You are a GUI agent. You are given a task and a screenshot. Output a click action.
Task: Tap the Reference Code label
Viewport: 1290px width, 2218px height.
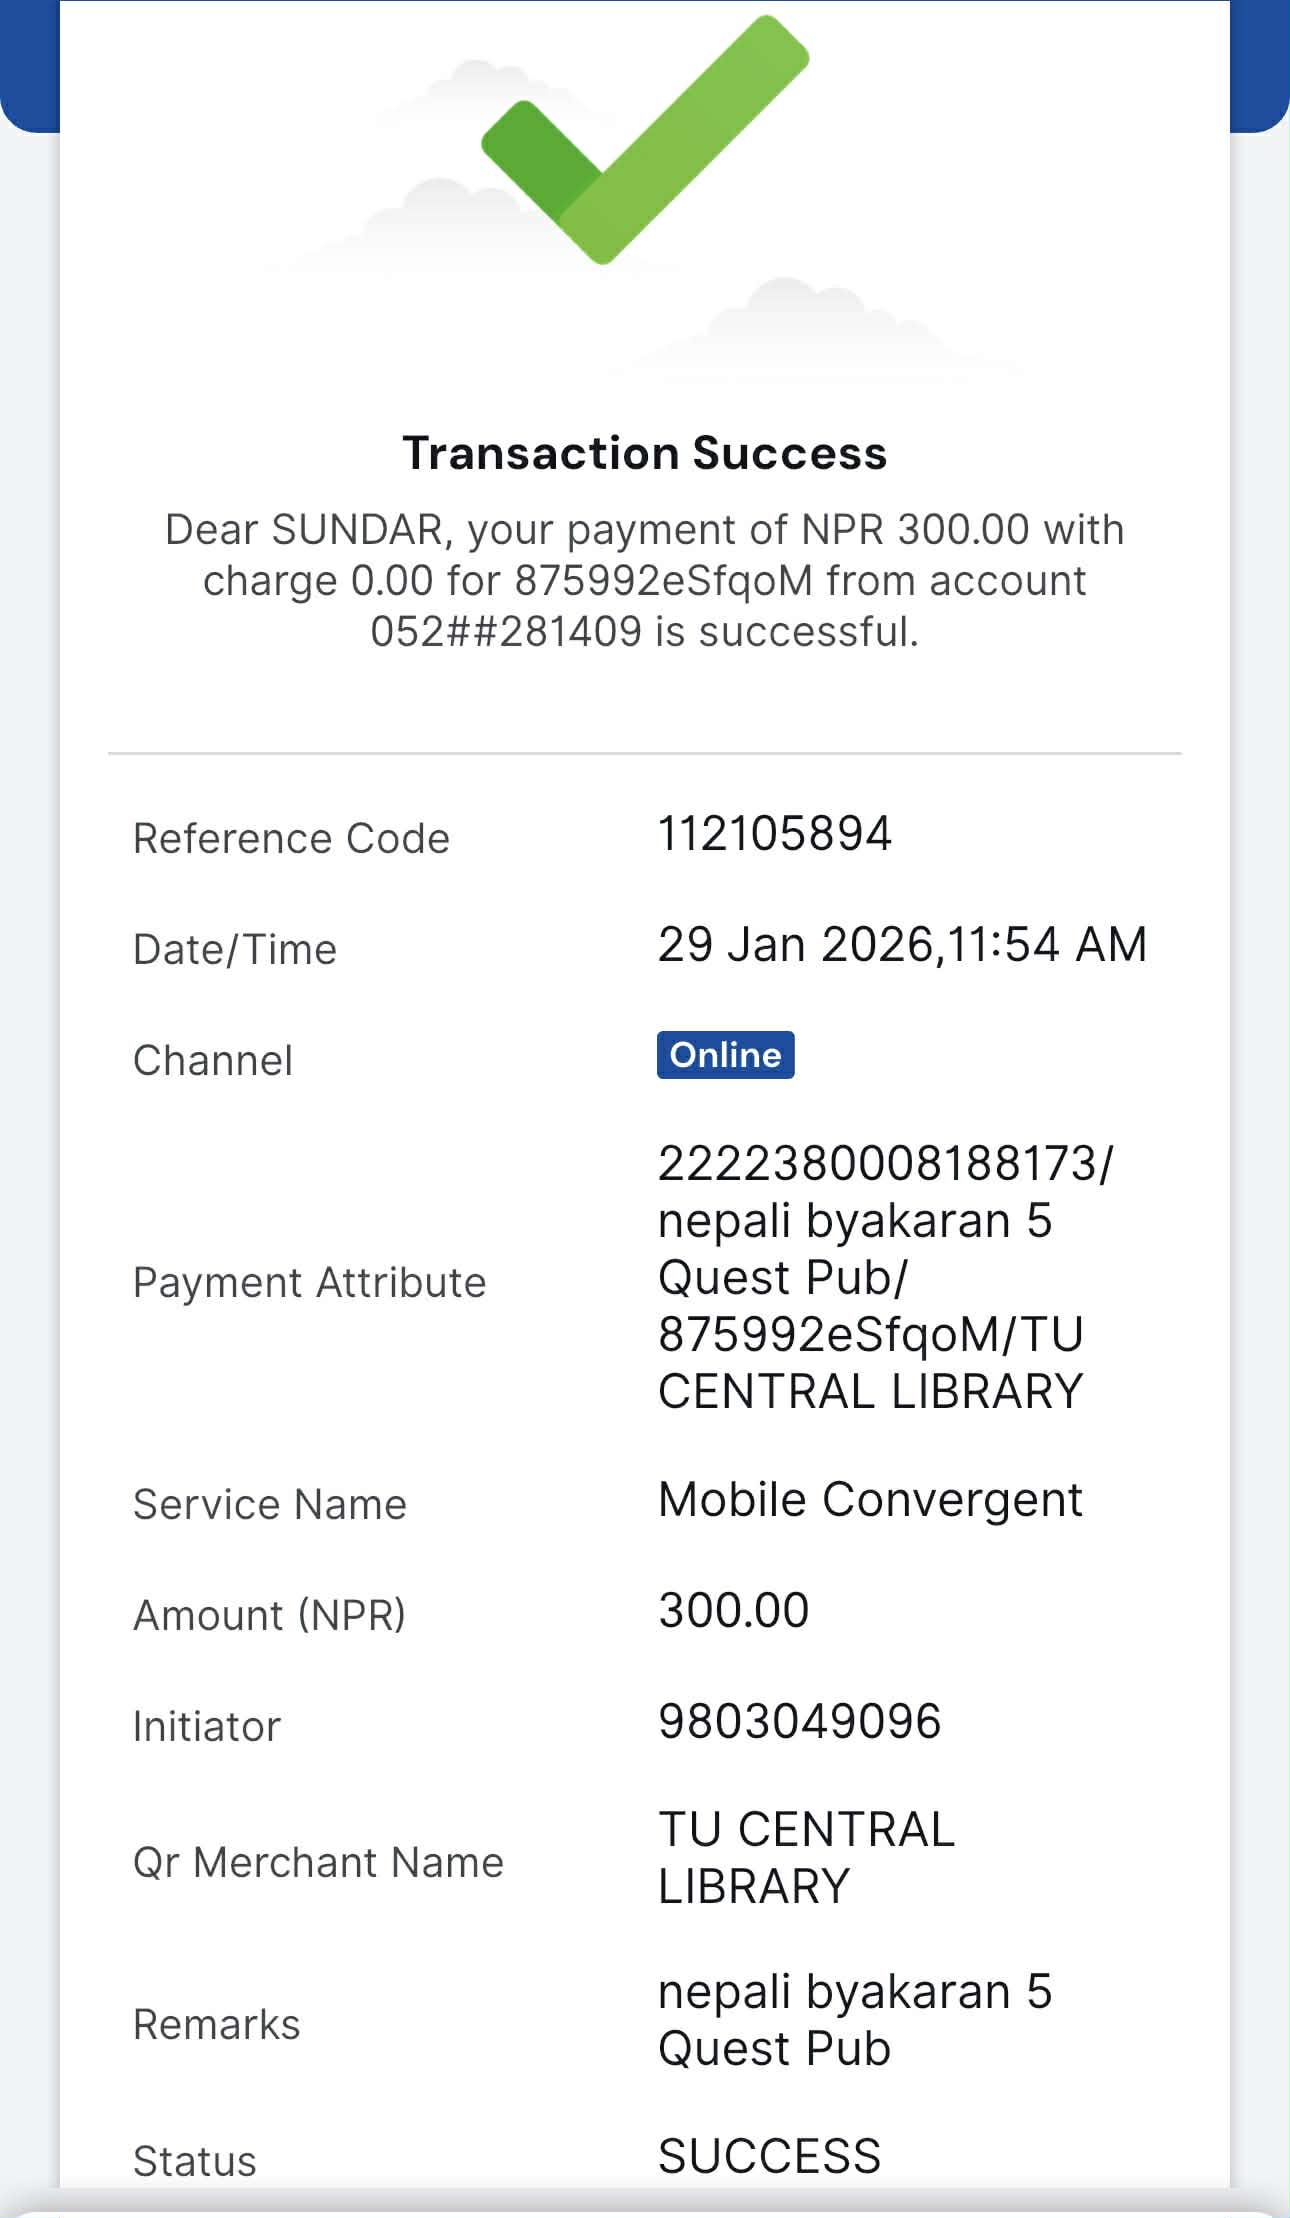click(x=291, y=839)
